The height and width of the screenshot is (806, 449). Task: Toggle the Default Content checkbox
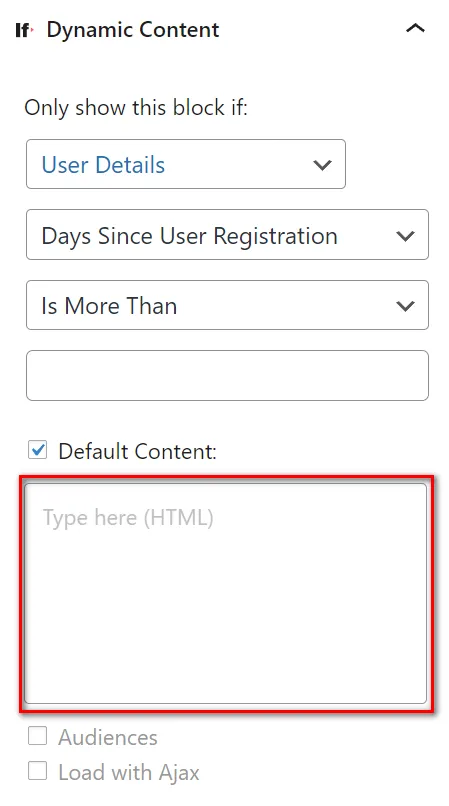click(x=38, y=450)
